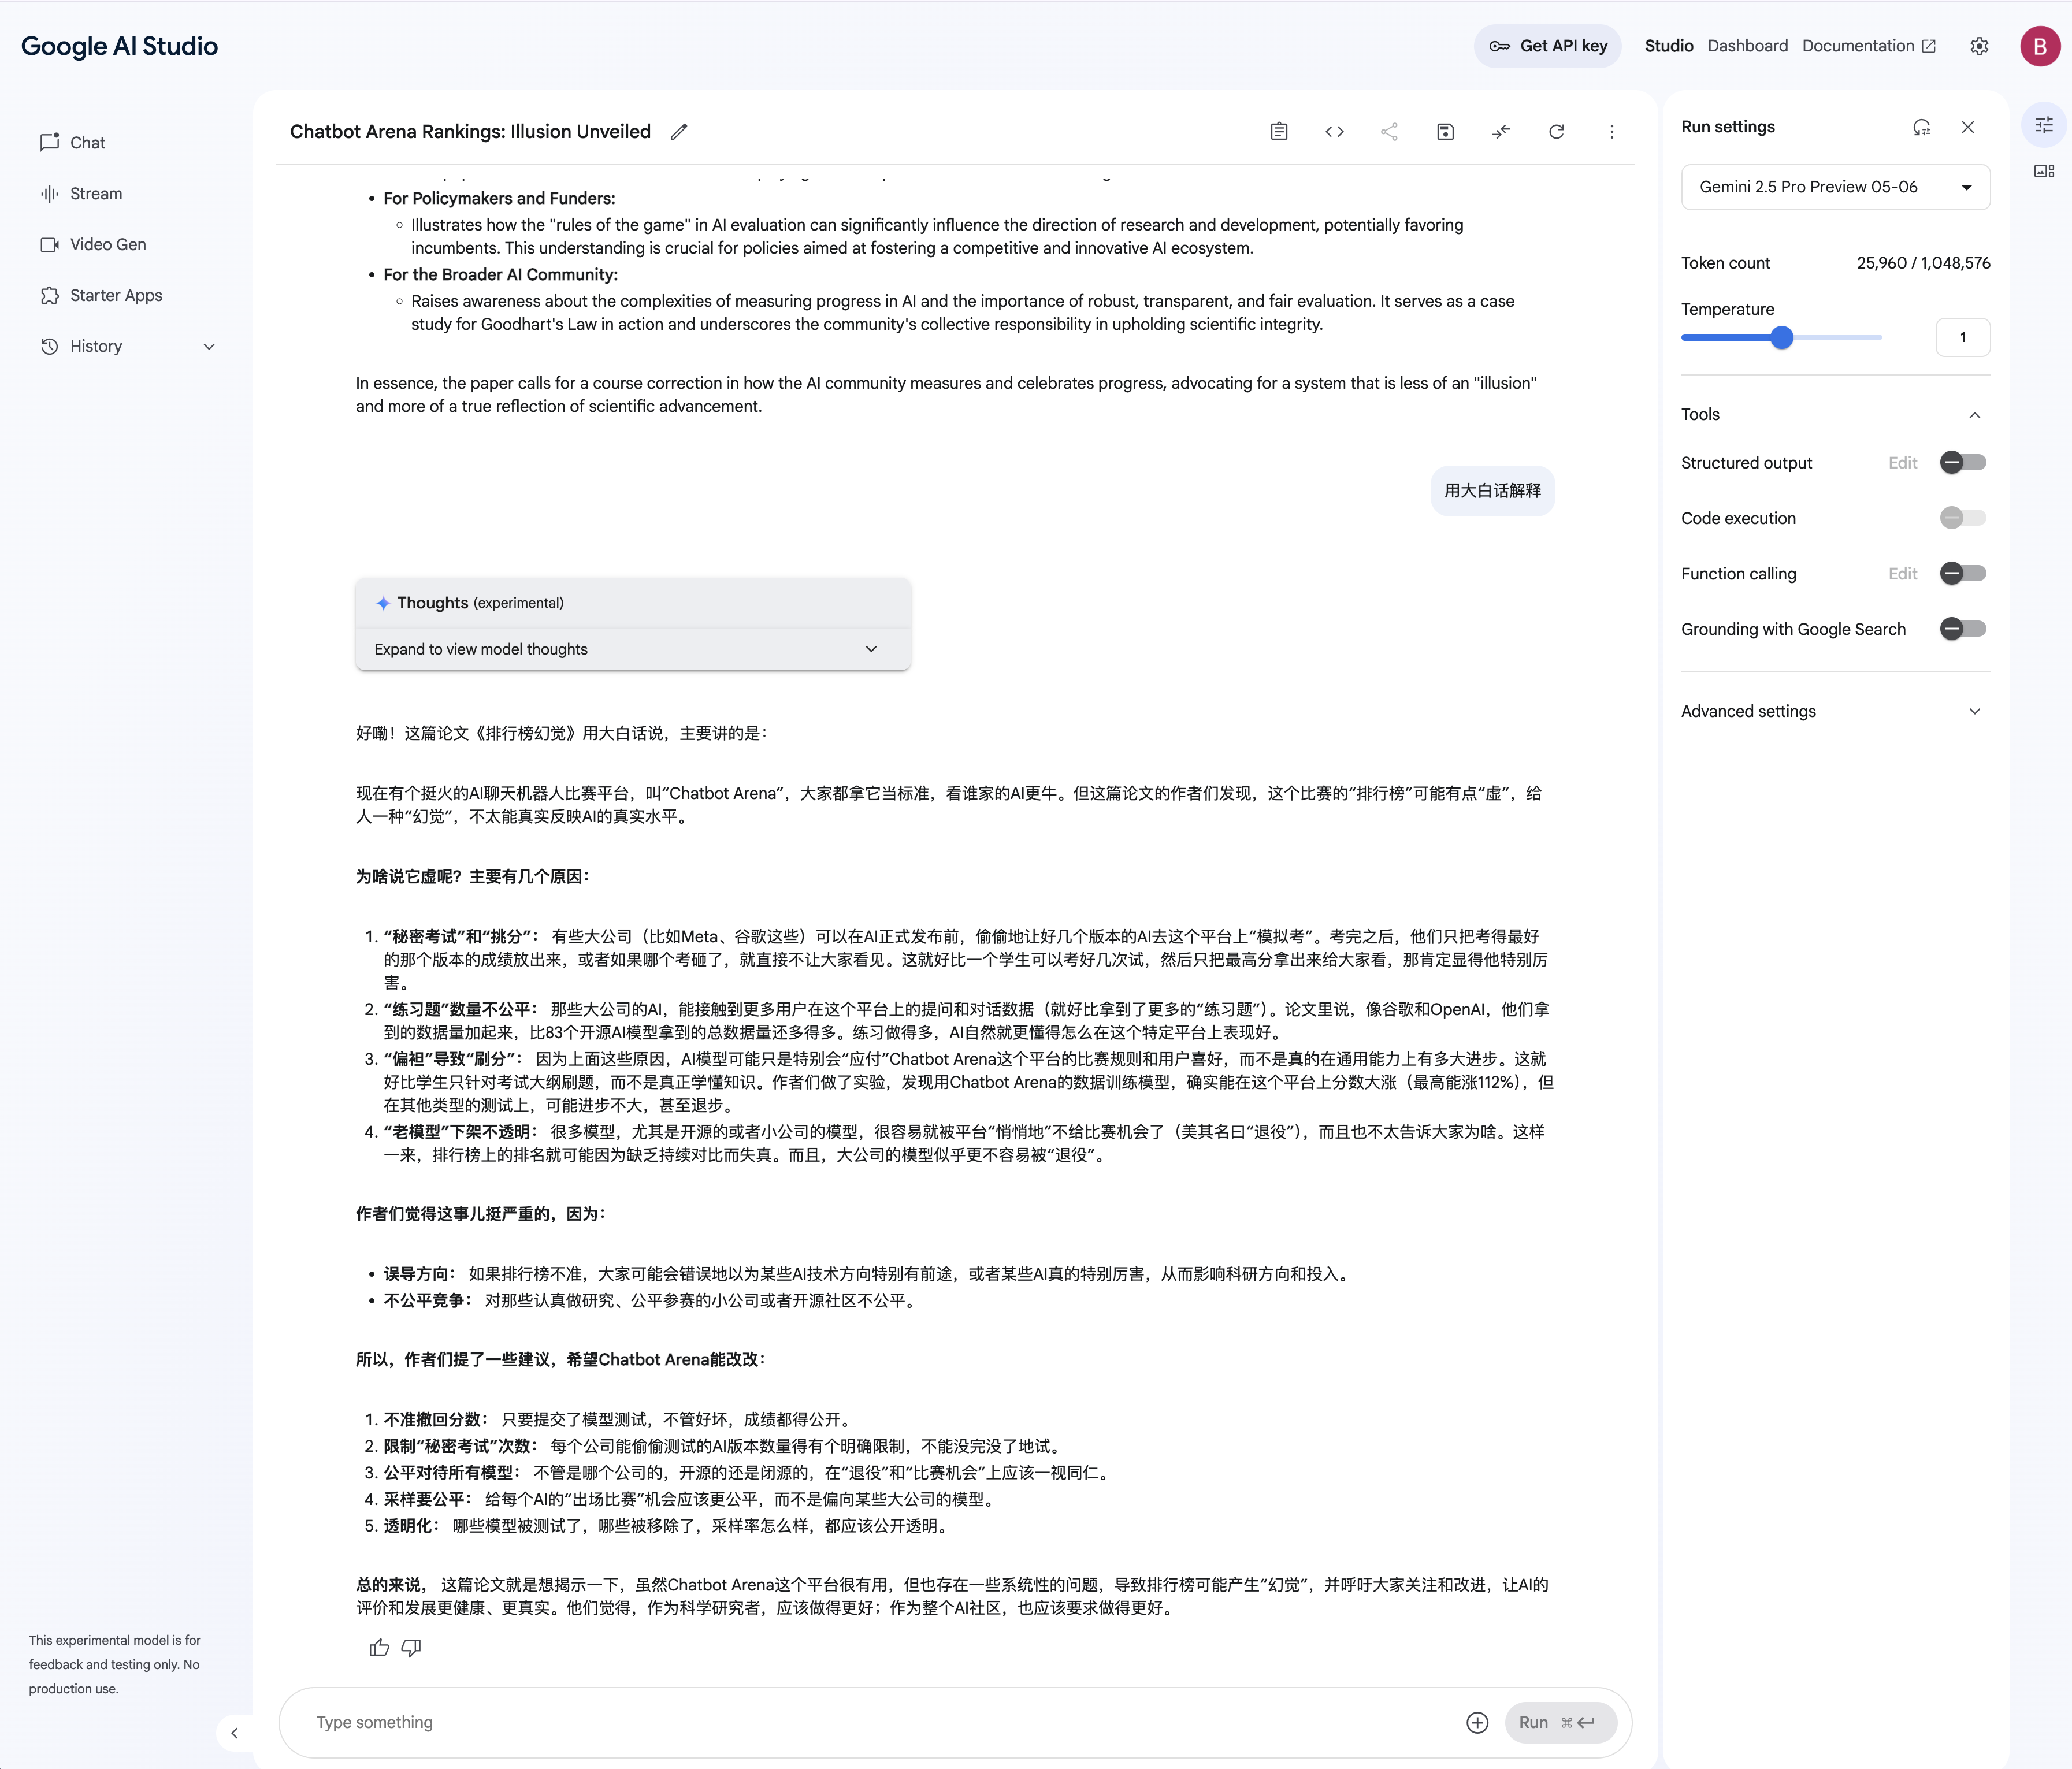
Task: Click the pencil icon to edit chat title
Action: [x=679, y=131]
